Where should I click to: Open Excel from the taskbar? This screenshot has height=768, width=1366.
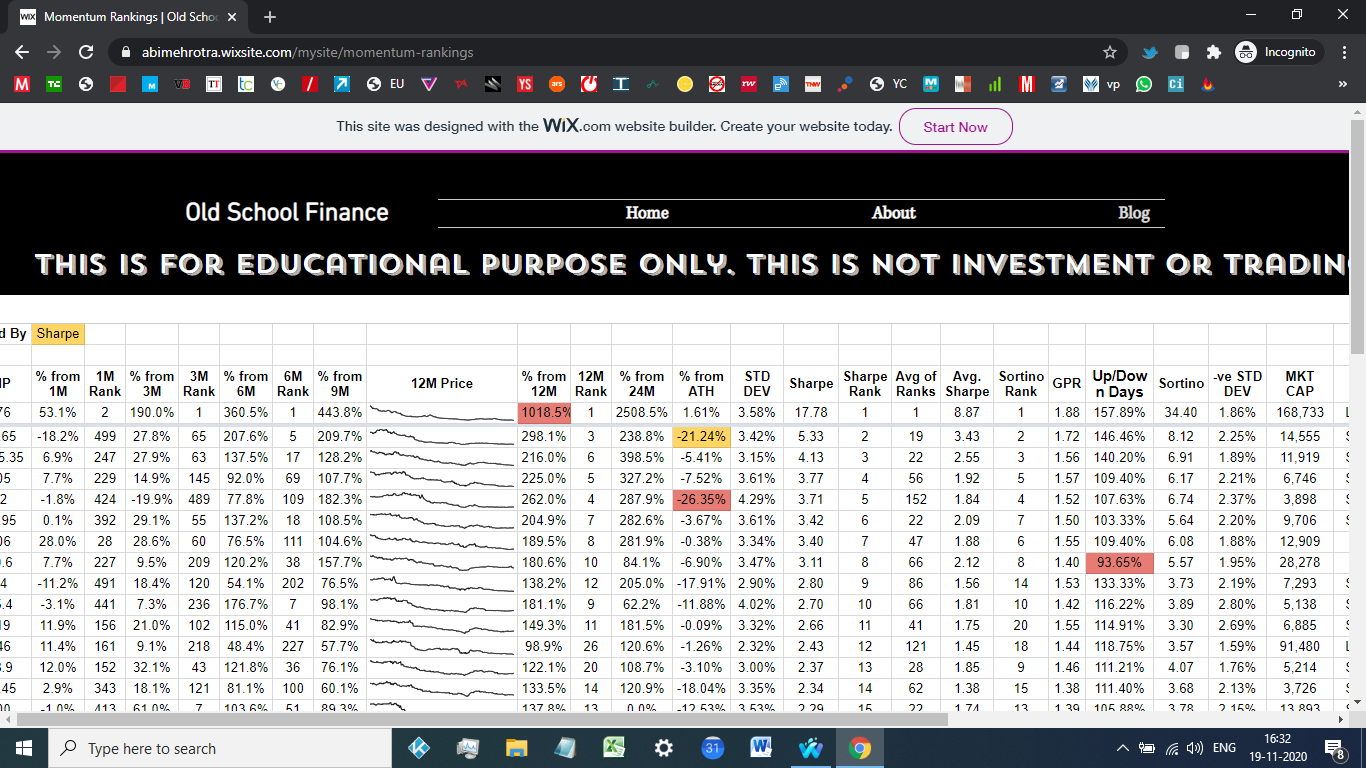pyautogui.click(x=614, y=748)
